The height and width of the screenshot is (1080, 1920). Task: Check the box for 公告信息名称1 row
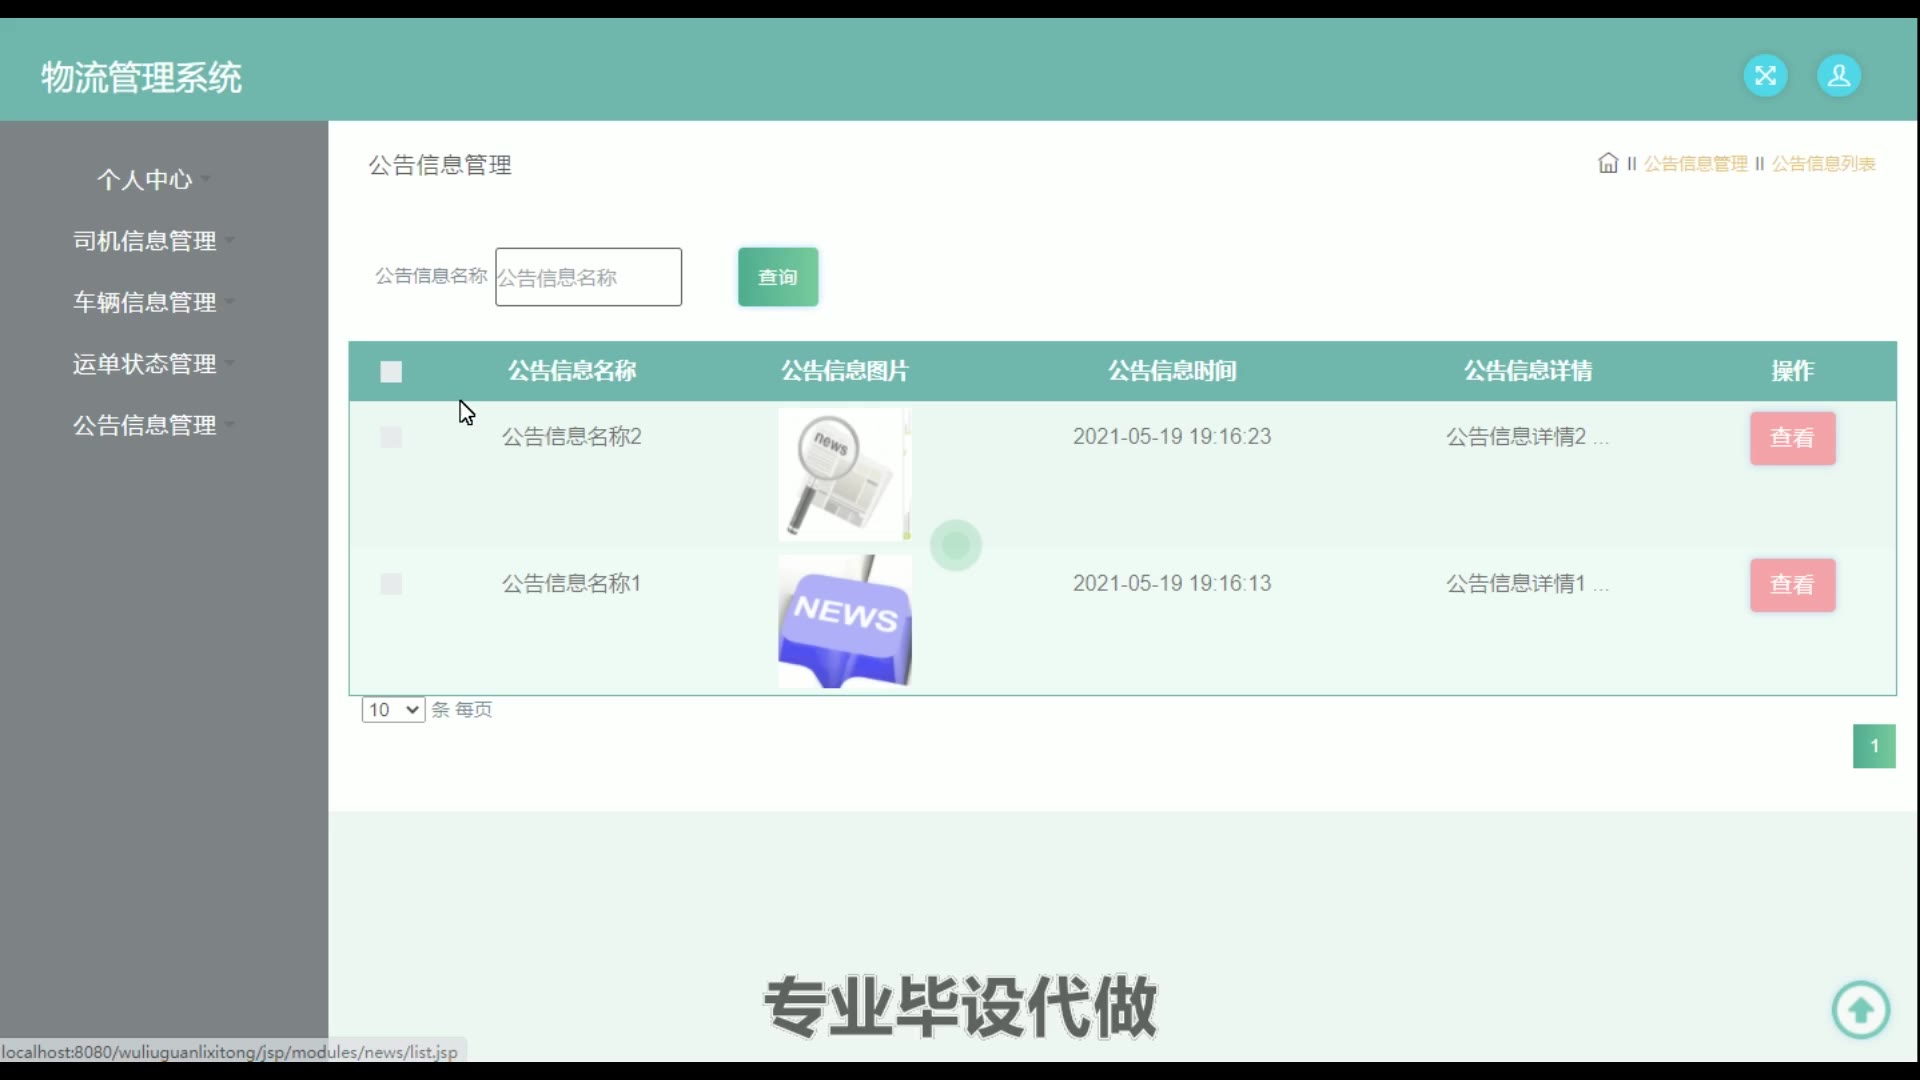[x=391, y=584]
